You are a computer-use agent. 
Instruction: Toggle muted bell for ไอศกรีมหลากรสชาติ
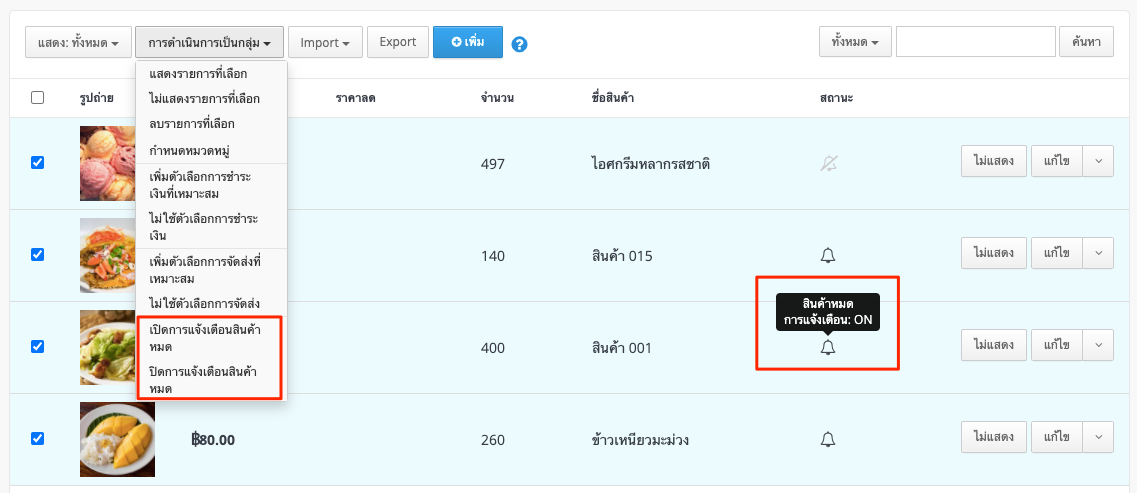coord(827,164)
